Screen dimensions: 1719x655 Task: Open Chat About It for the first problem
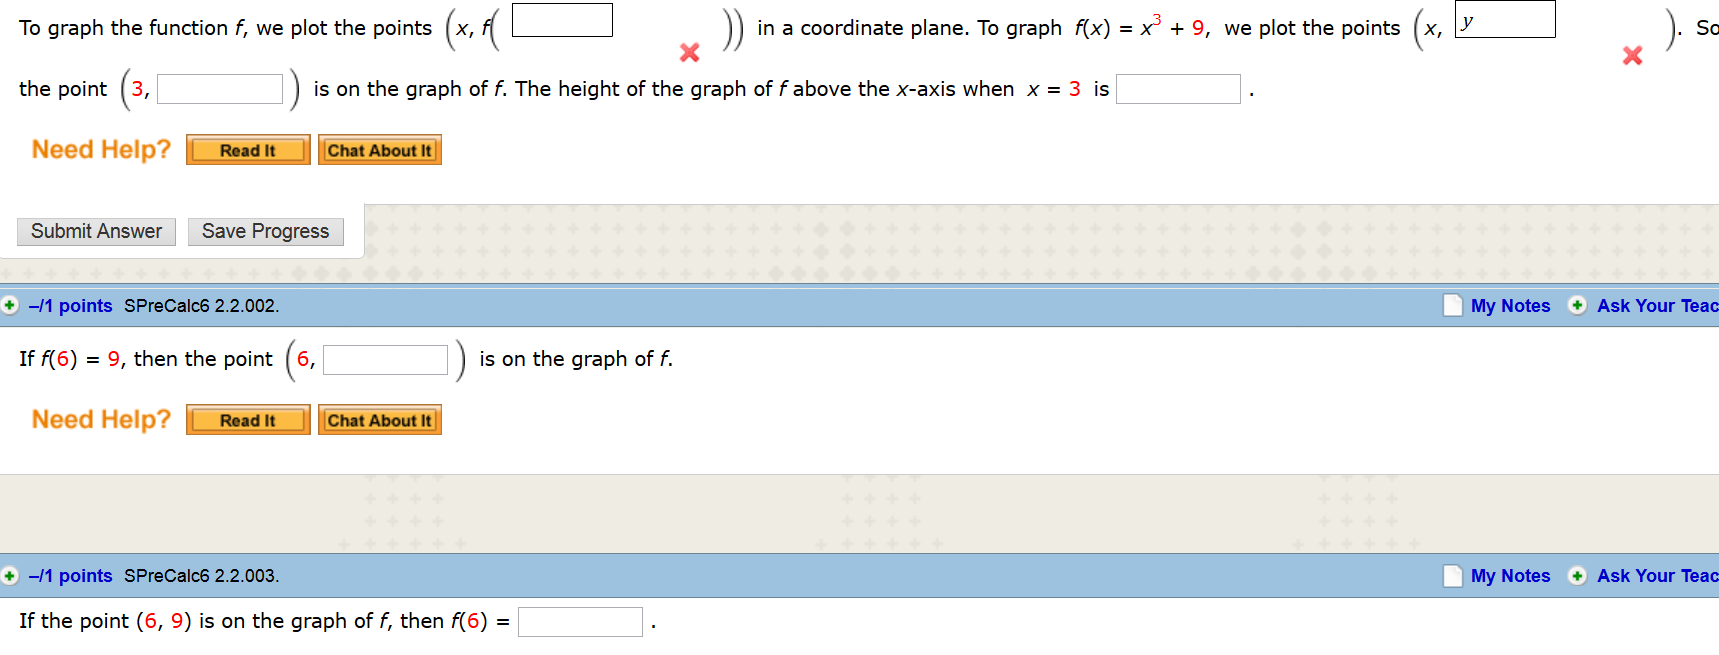click(x=379, y=149)
